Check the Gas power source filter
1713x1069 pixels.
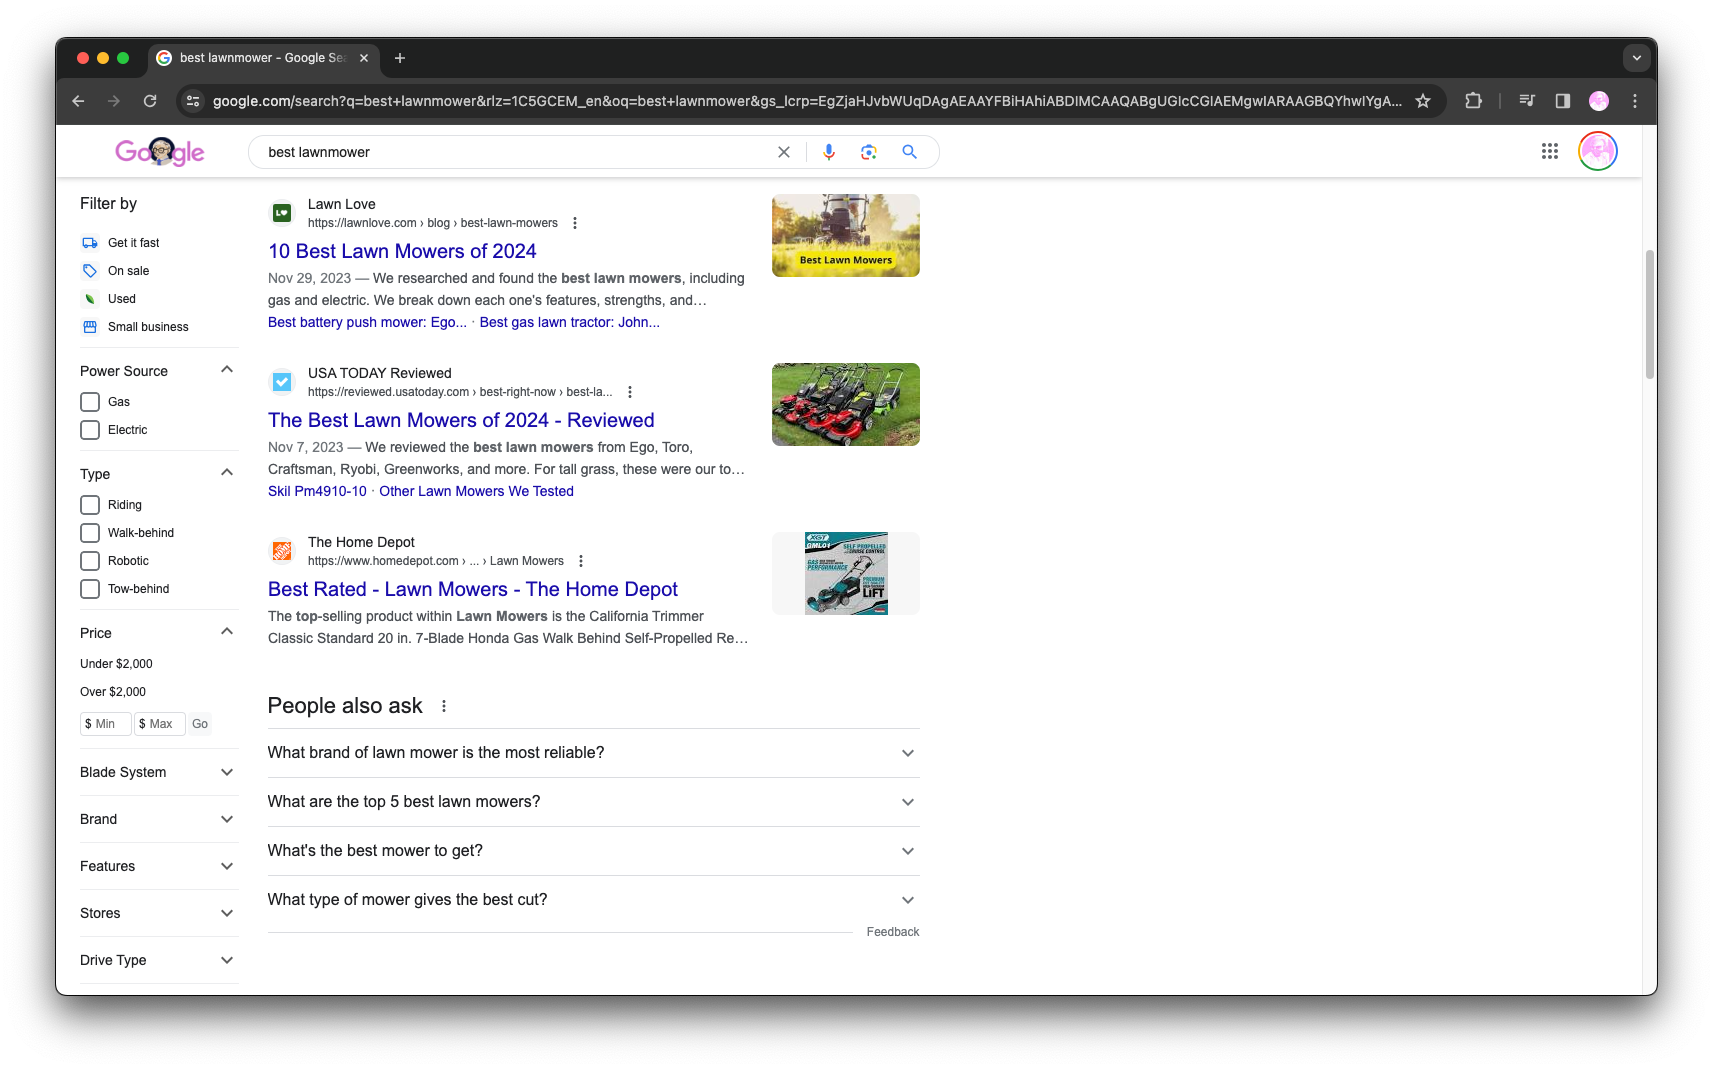[x=90, y=402]
